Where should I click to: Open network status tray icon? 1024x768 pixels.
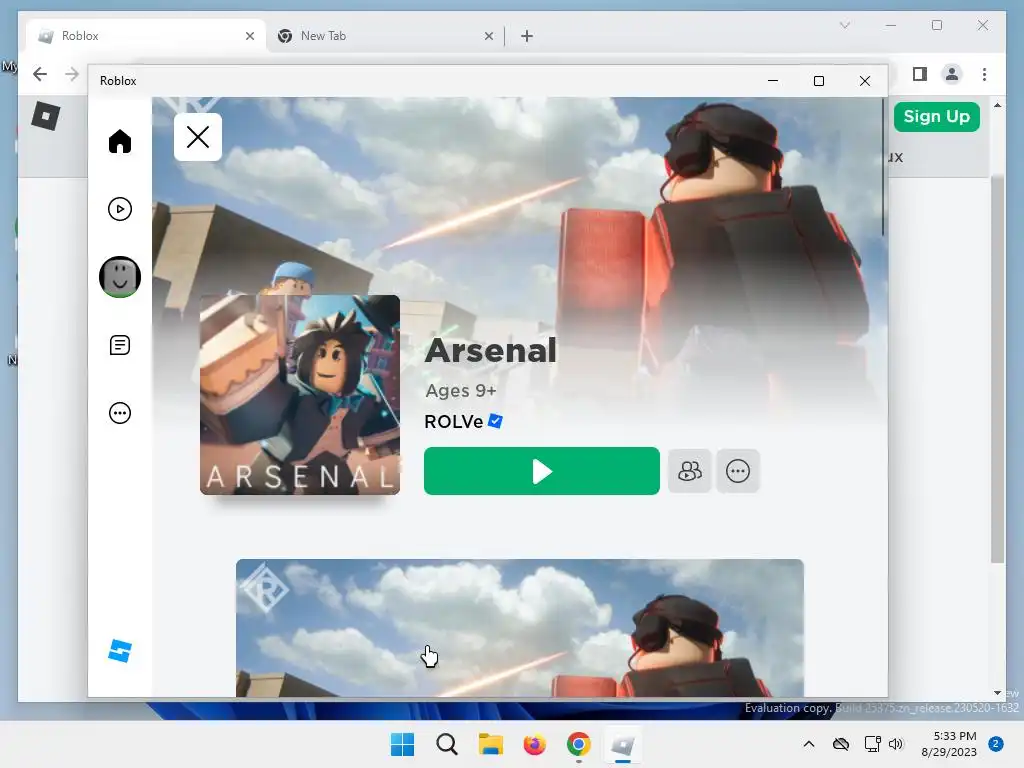872,744
